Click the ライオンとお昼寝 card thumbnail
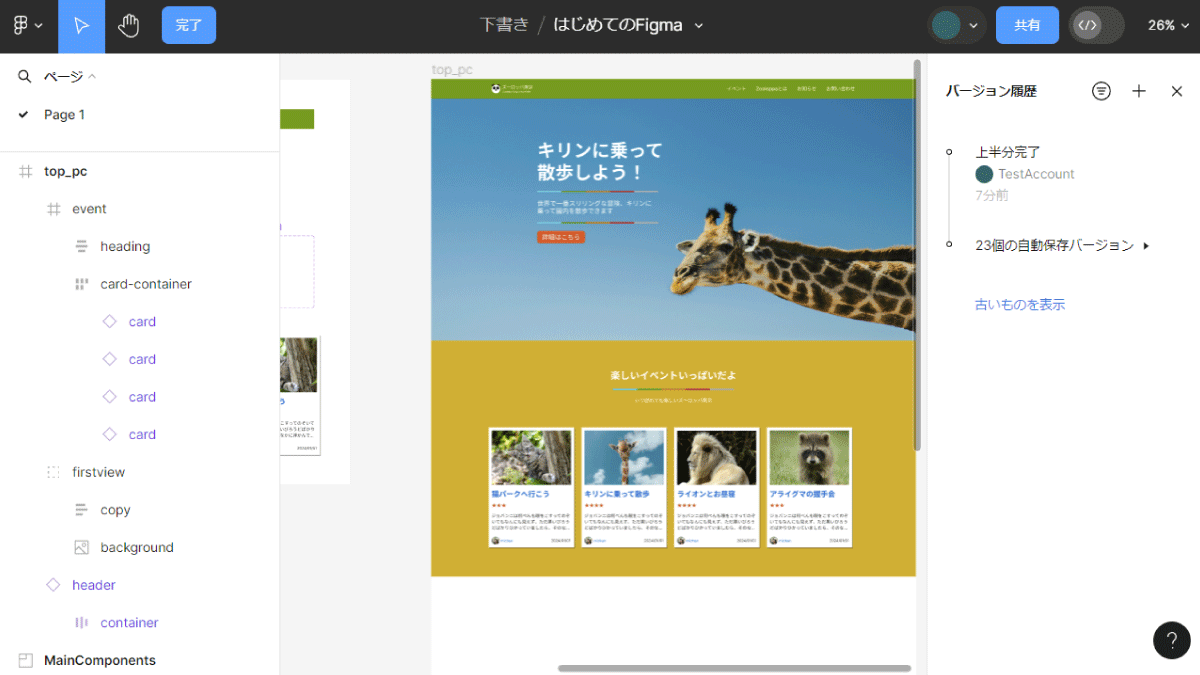This screenshot has height=675, width=1200. click(717, 458)
